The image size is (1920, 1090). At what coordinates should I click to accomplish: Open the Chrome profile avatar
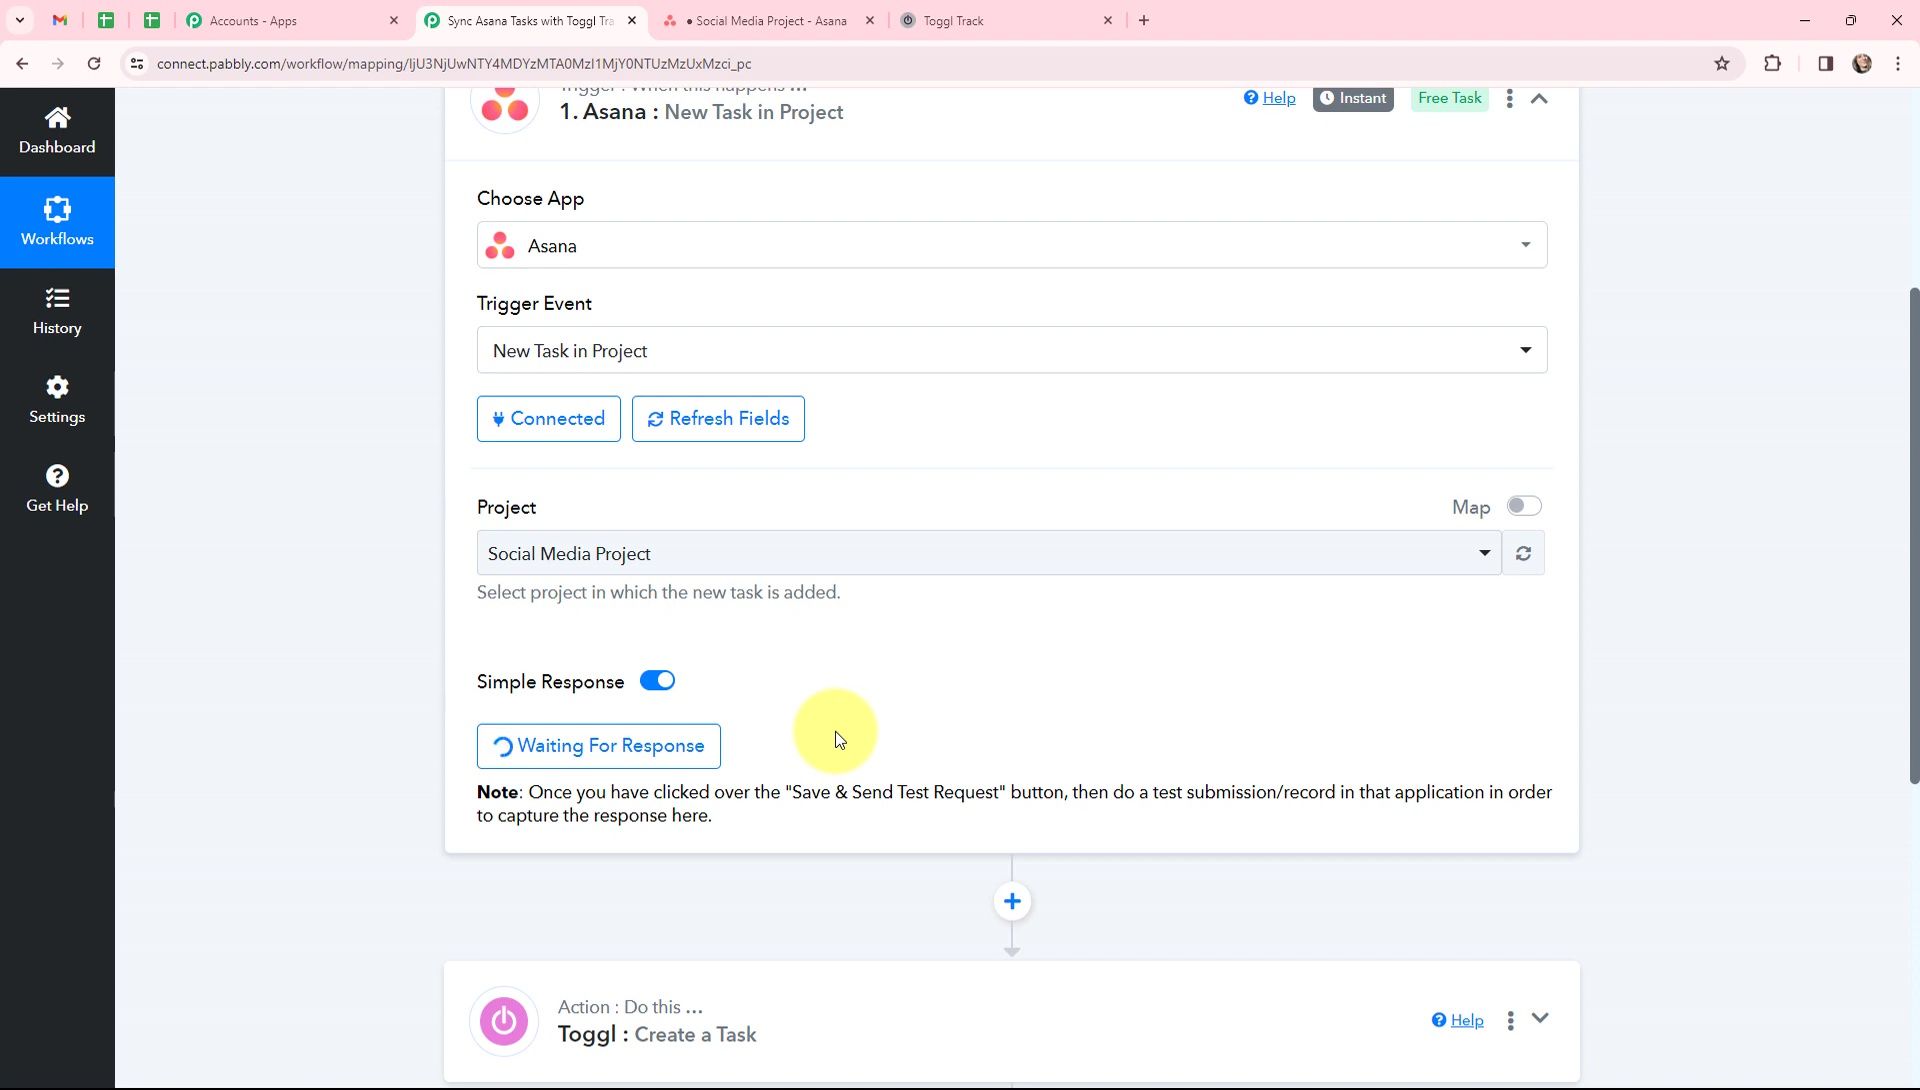[x=1862, y=64]
